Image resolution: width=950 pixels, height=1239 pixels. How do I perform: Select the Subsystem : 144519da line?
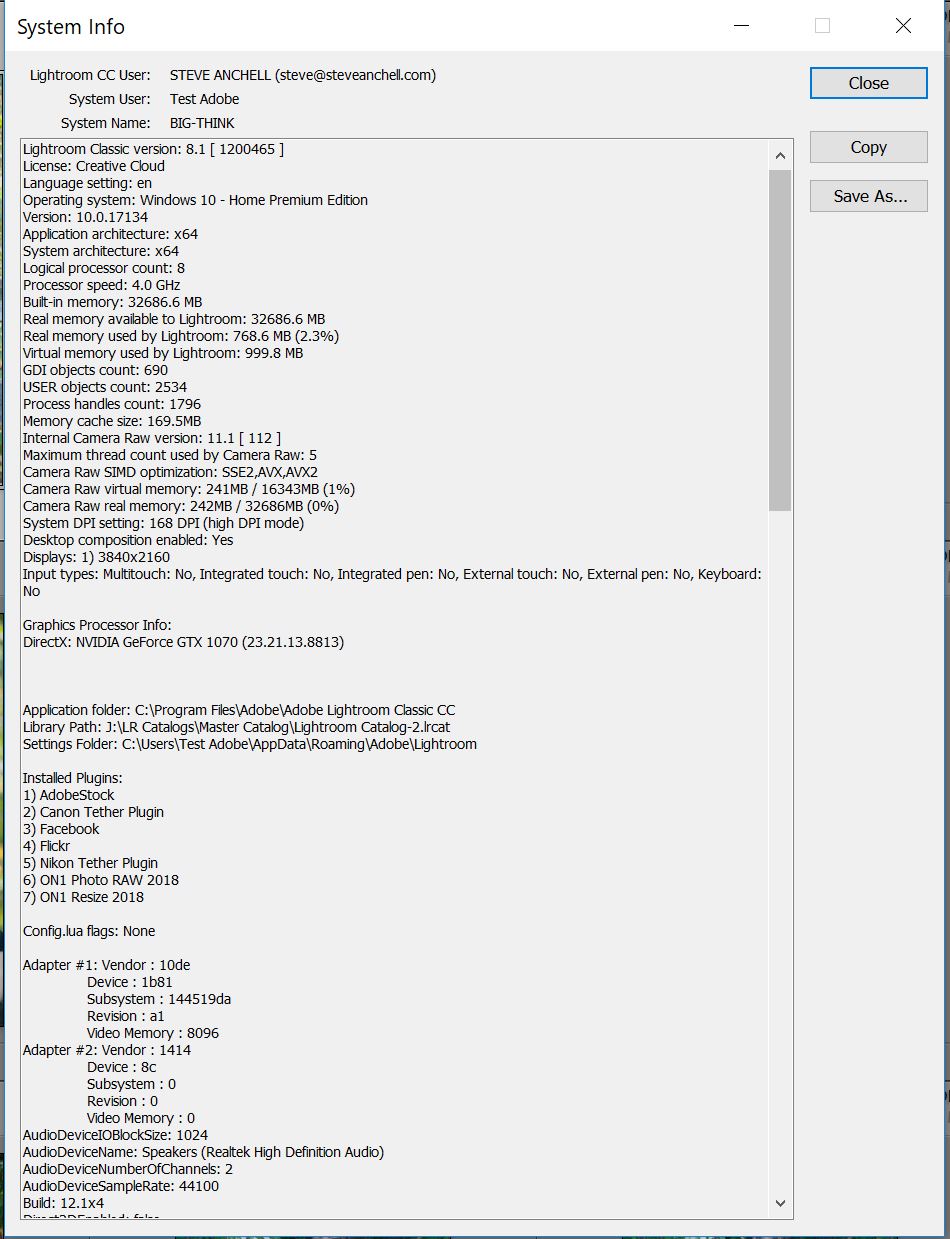pyautogui.click(x=159, y=999)
